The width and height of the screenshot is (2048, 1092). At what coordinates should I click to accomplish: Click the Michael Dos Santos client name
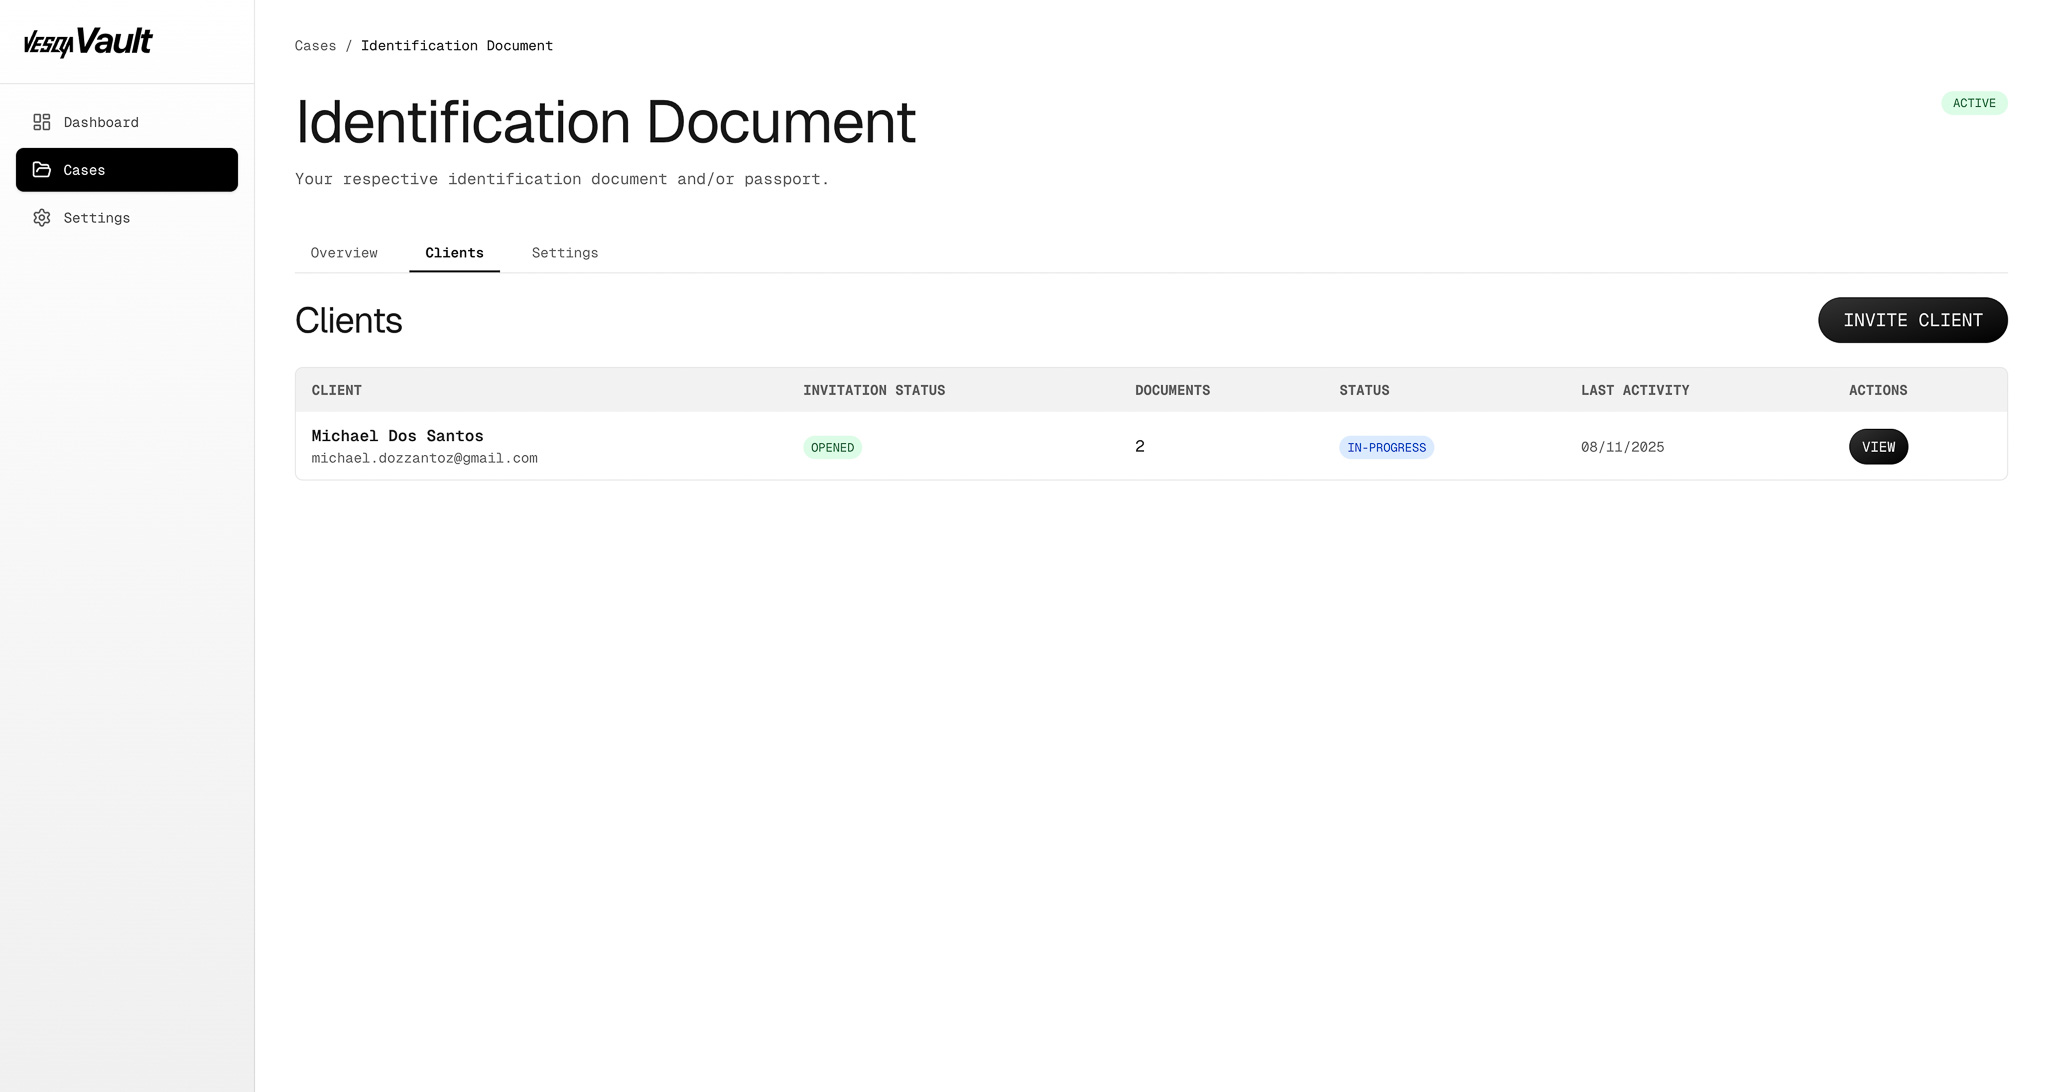point(397,436)
